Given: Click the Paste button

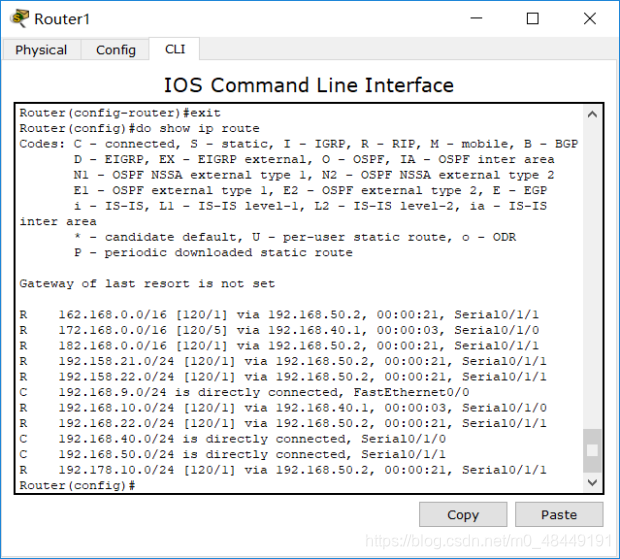Looking at the screenshot, I should [559, 514].
